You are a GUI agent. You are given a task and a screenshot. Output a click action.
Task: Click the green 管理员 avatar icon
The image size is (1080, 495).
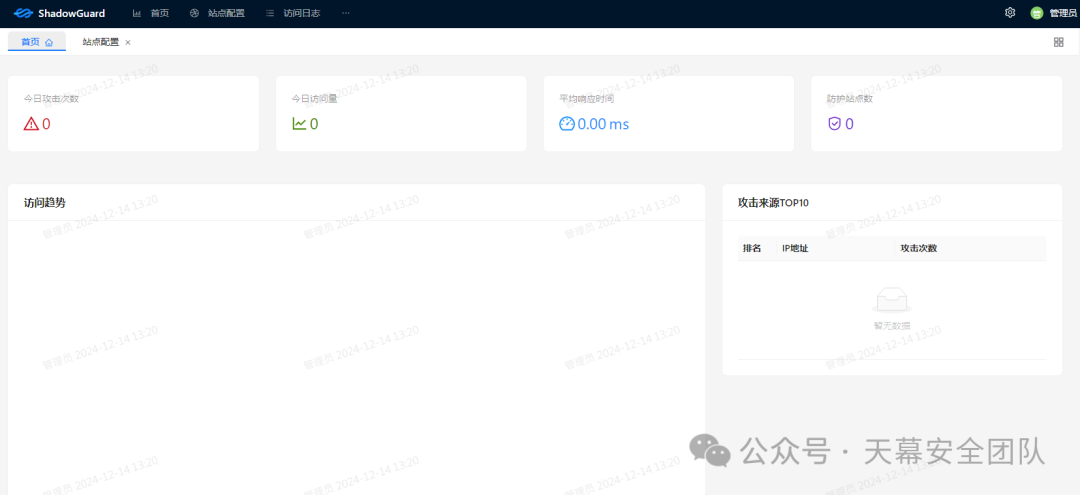1037,13
